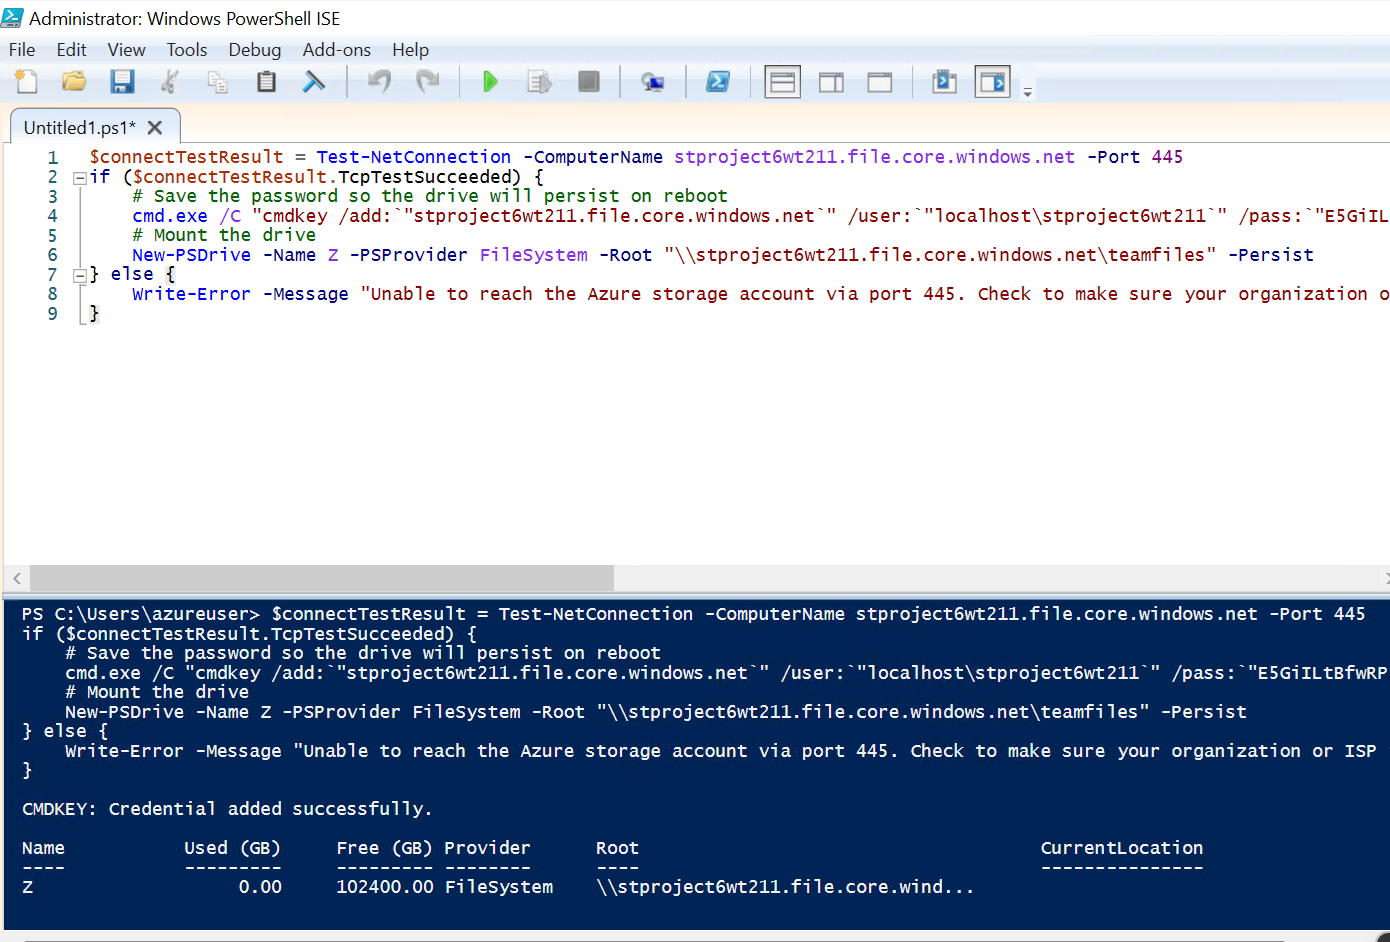
Task: Expand the toolbar overflow options arrow
Action: [1027, 92]
